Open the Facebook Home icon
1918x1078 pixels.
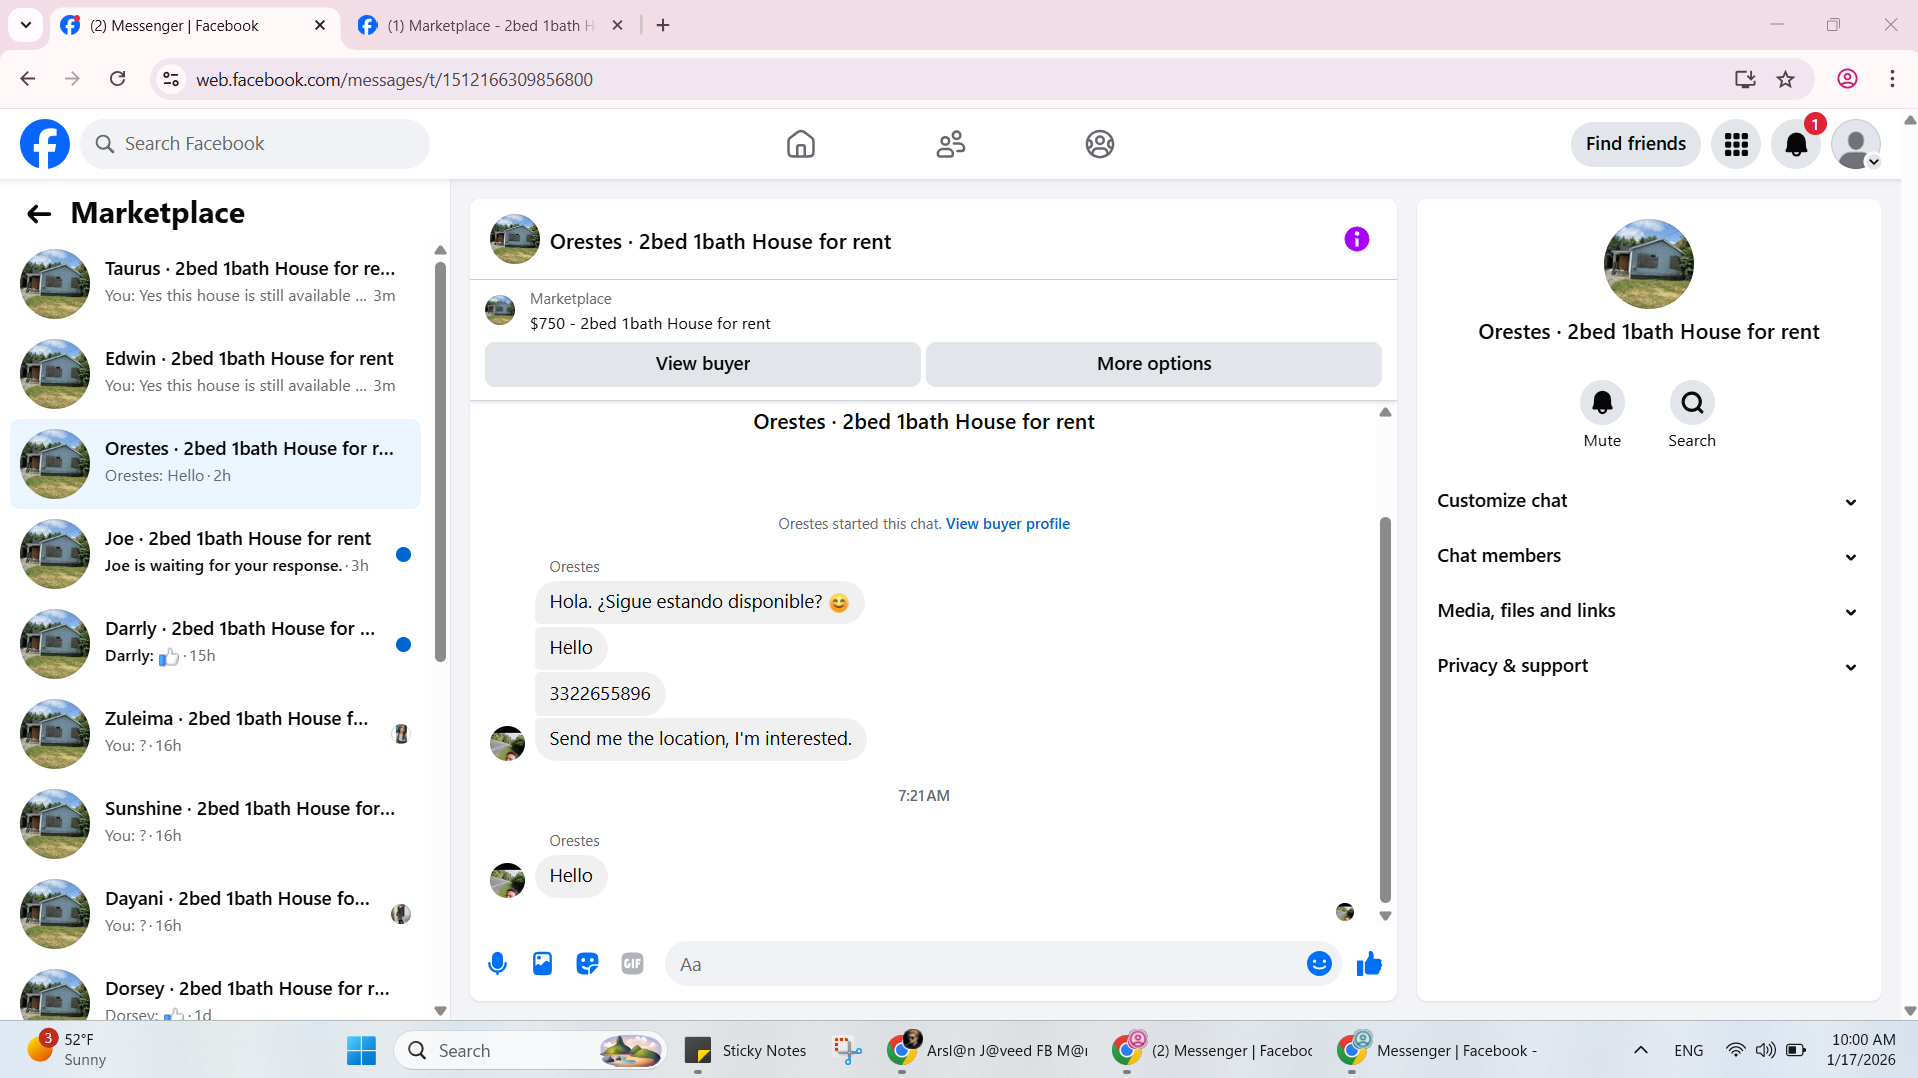point(800,144)
